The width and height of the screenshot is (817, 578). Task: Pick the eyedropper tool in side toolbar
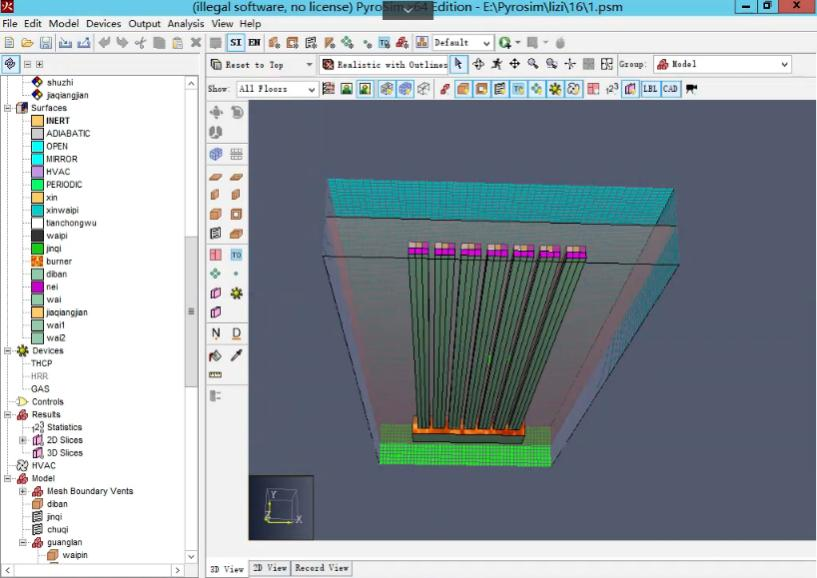coord(237,355)
